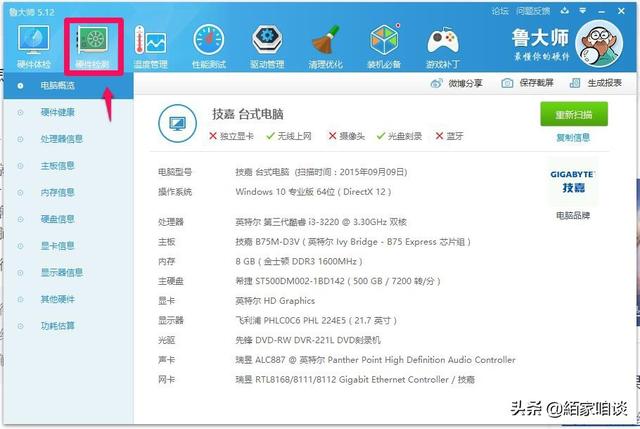The width and height of the screenshot is (640, 429).
Task: Select 显卡信息 in the sidebar
Action: pyautogui.click(x=69, y=246)
